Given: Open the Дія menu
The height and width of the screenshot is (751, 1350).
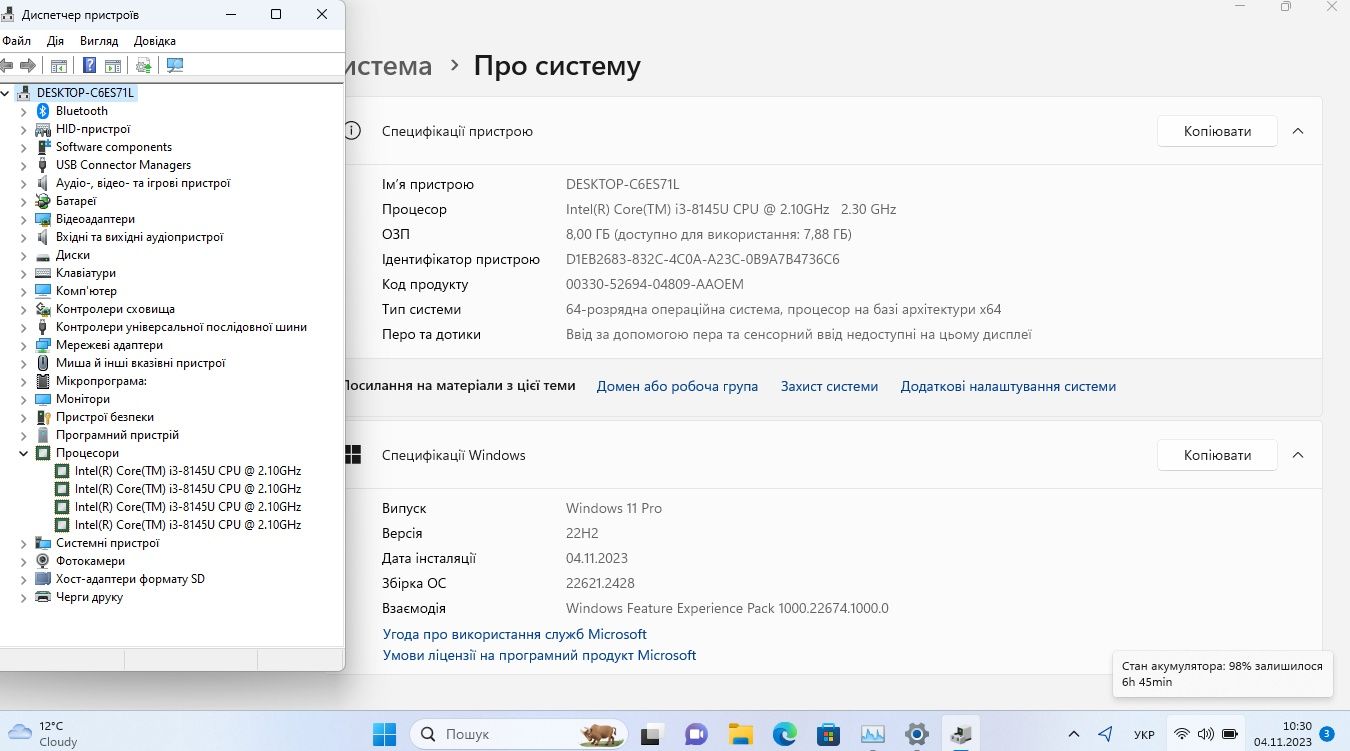Looking at the screenshot, I should (x=55, y=41).
